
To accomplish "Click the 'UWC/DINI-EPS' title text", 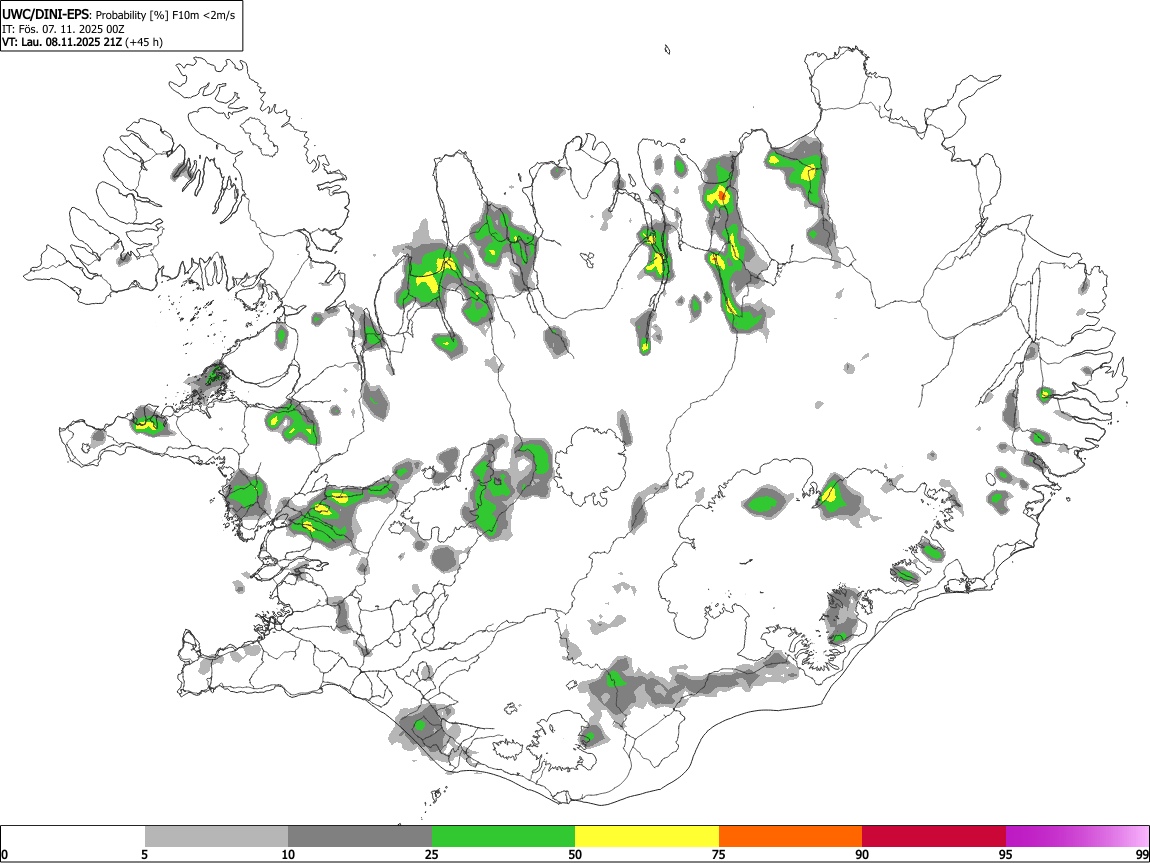I will (45, 15).
